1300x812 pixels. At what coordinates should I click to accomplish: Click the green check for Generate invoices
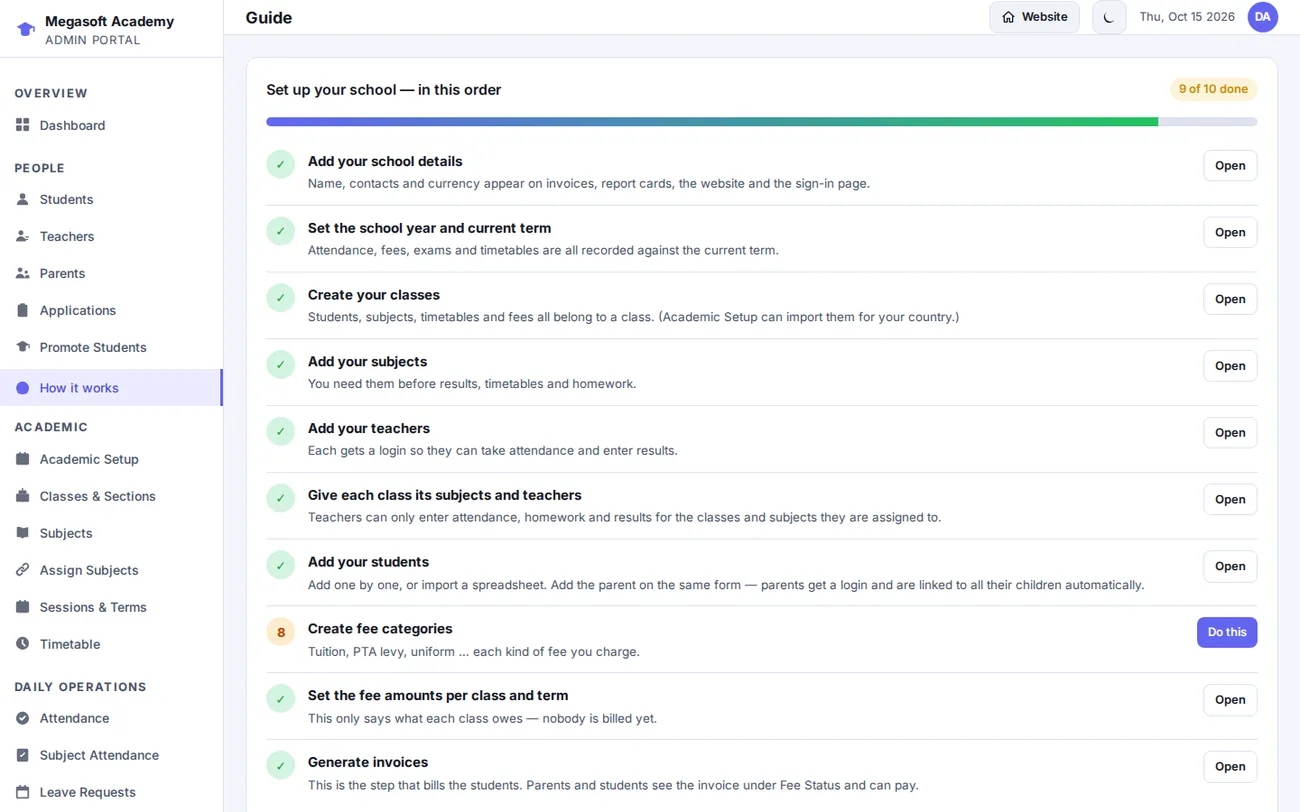tap(280, 766)
